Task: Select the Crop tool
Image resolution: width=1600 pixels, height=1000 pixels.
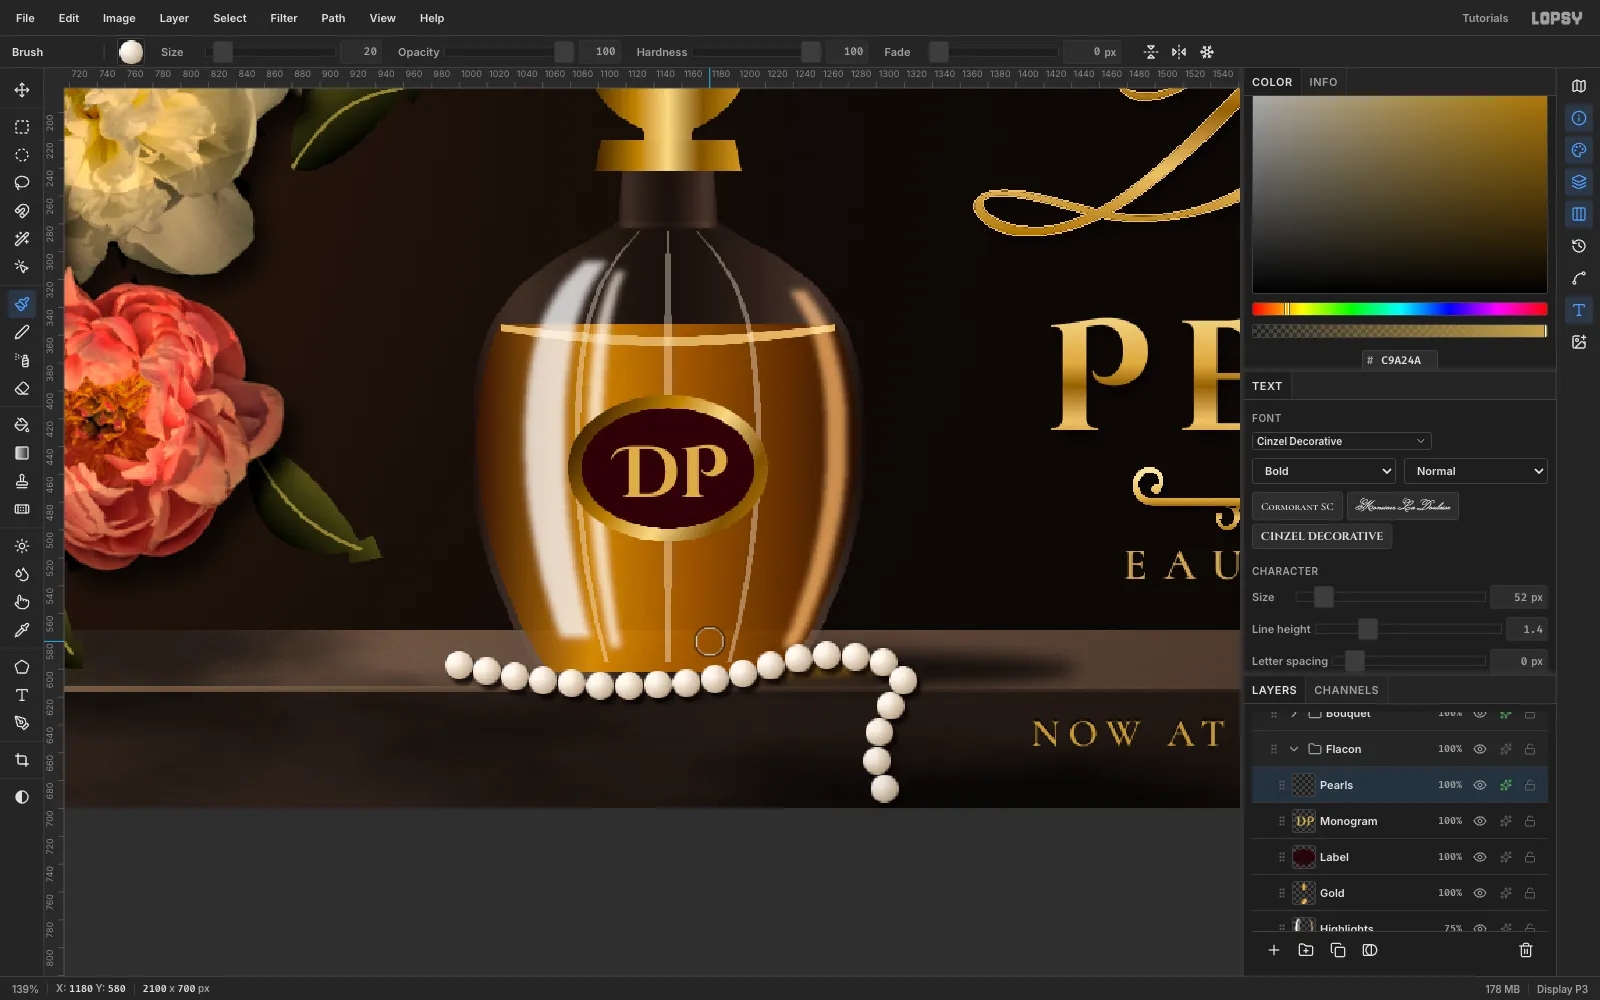Action: (x=22, y=760)
